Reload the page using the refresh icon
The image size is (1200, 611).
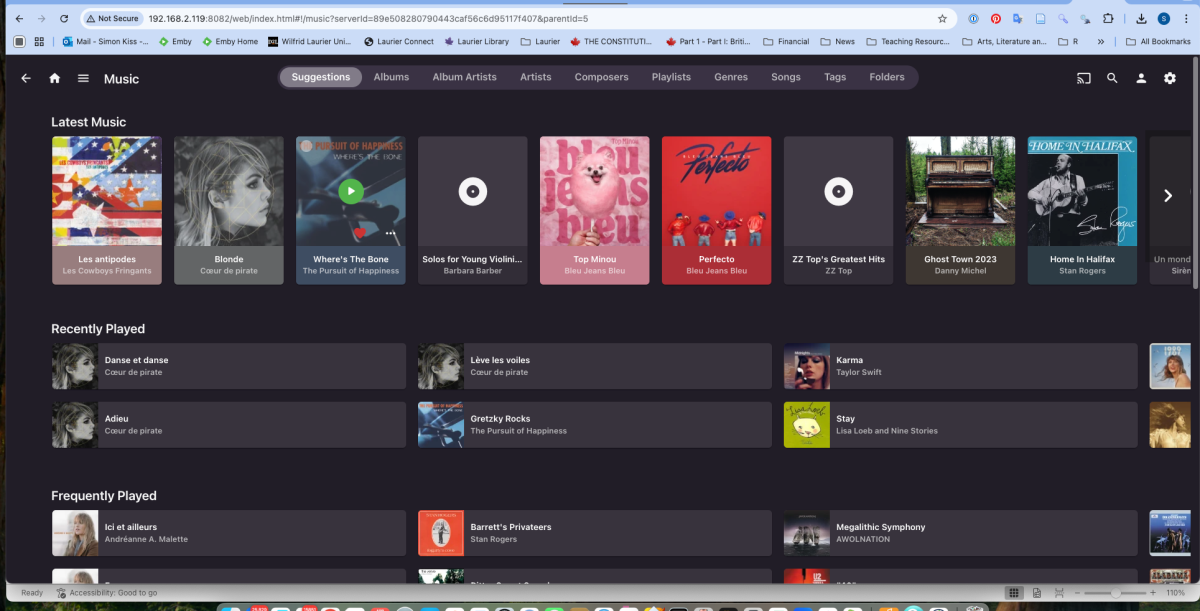[64, 19]
